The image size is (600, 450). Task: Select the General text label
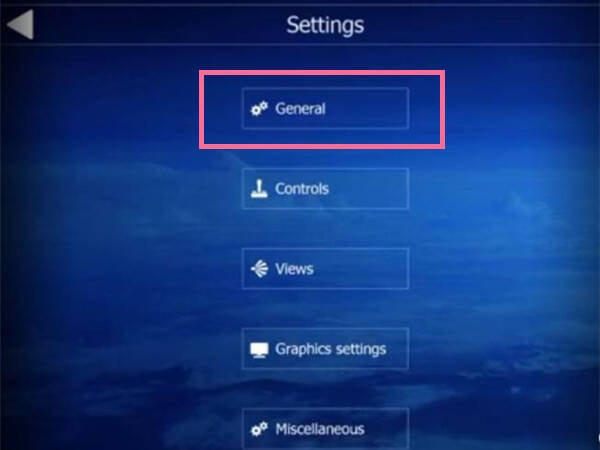click(300, 109)
